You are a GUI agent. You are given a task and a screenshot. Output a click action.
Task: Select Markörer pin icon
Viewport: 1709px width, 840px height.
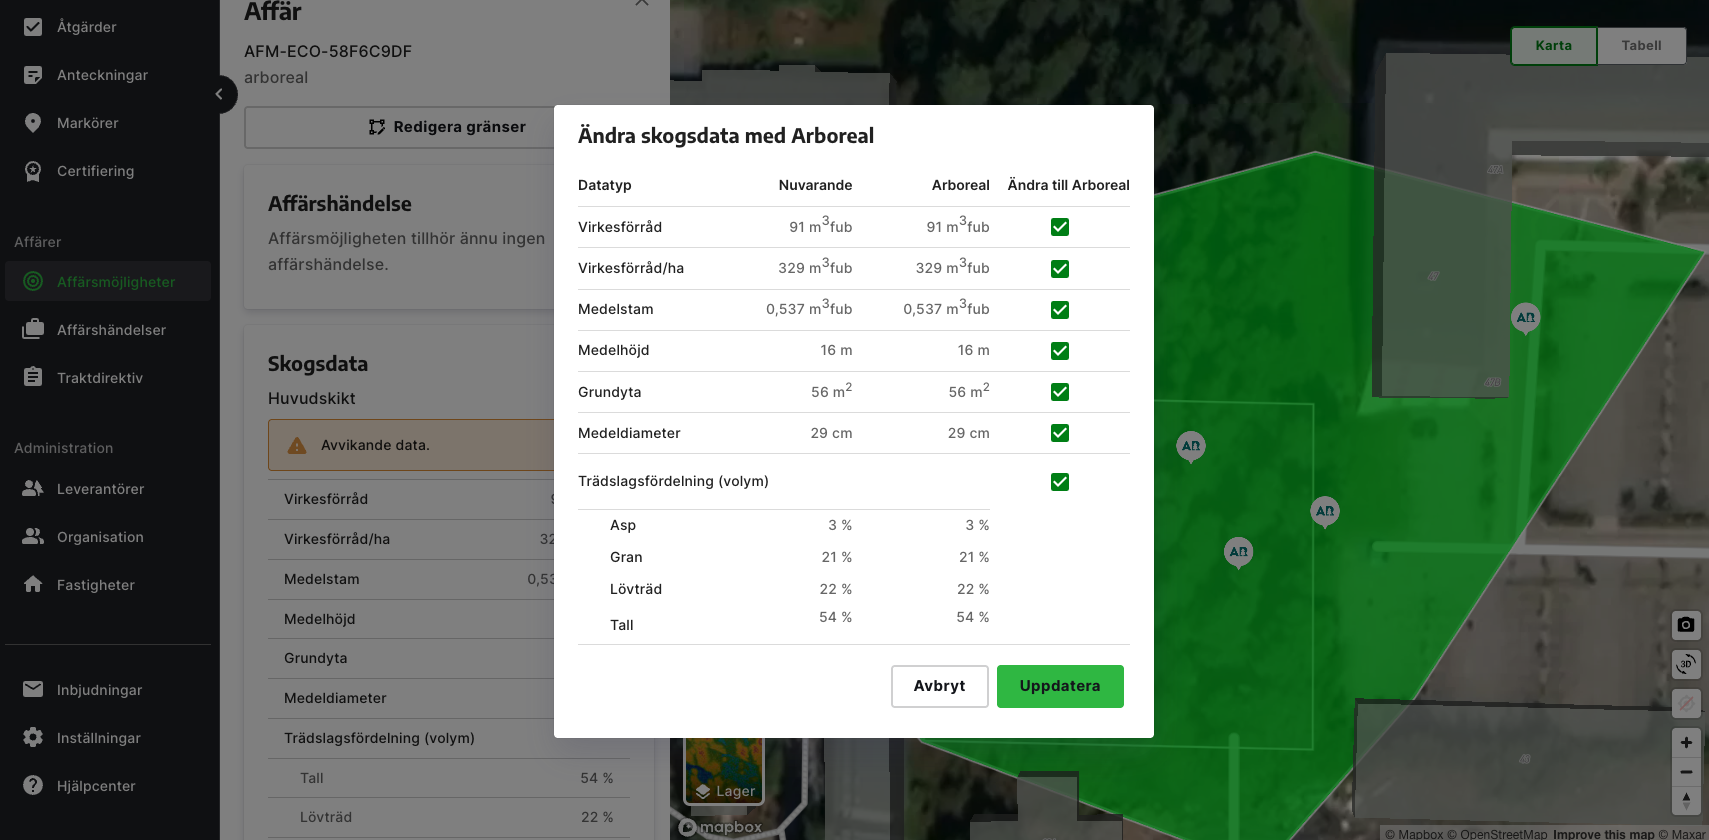pos(33,123)
